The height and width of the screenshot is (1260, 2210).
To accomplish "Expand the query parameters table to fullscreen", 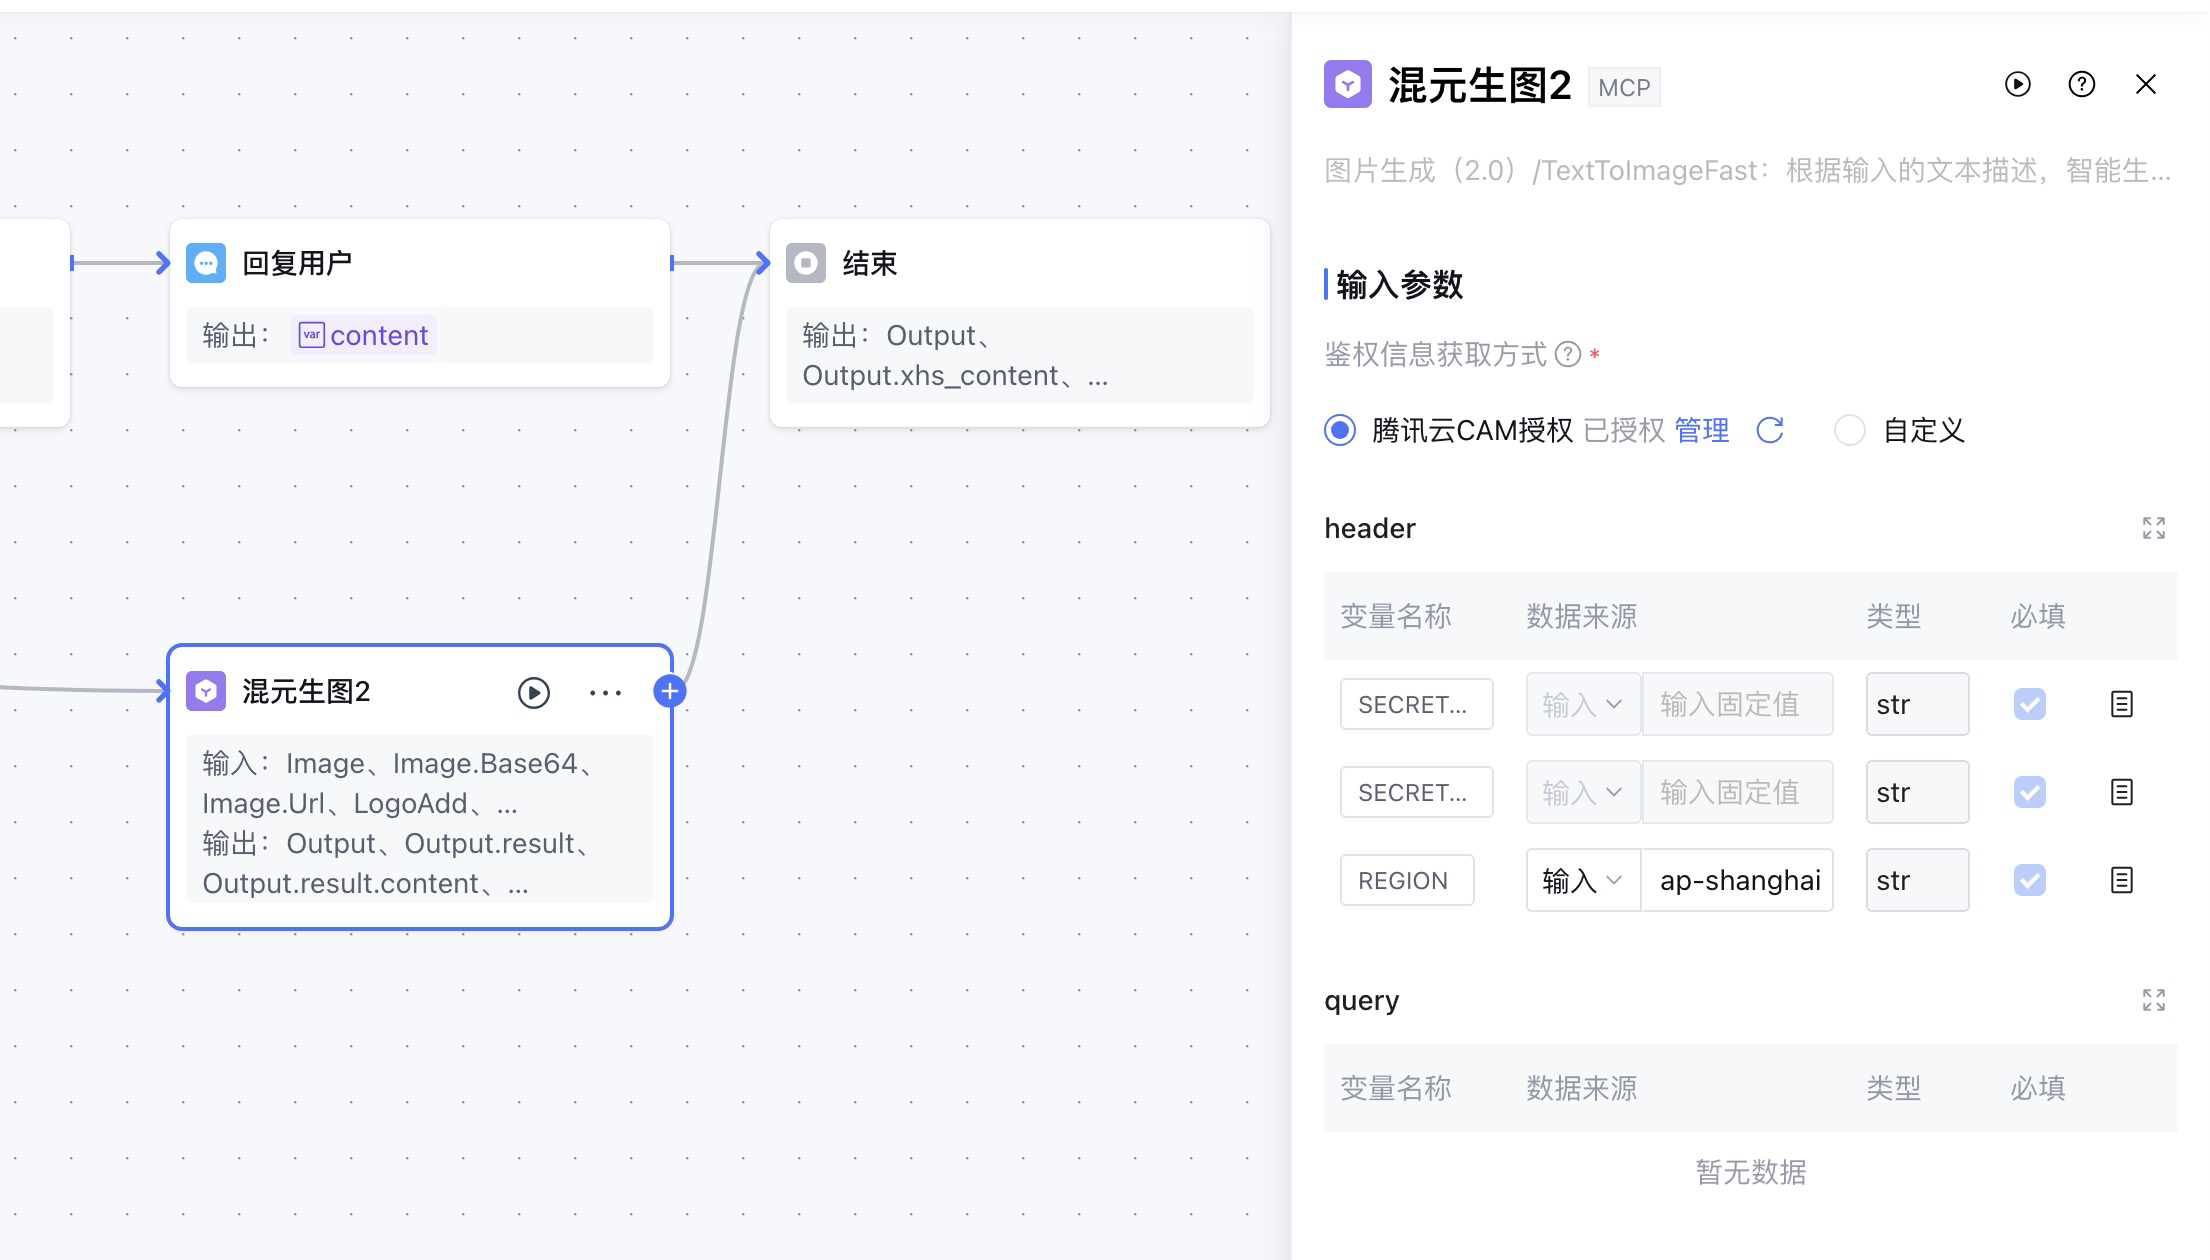I will (2153, 1000).
